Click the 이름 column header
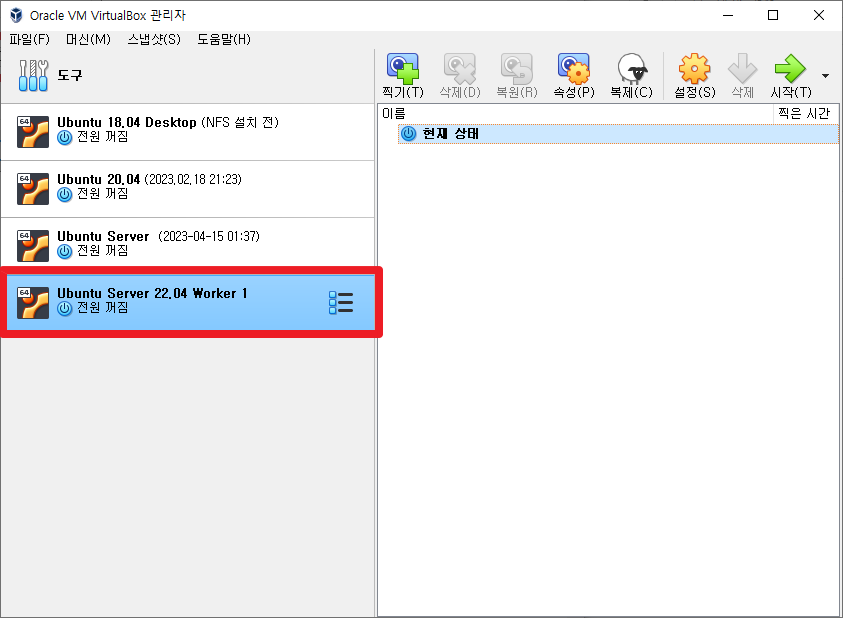 click(x=575, y=113)
